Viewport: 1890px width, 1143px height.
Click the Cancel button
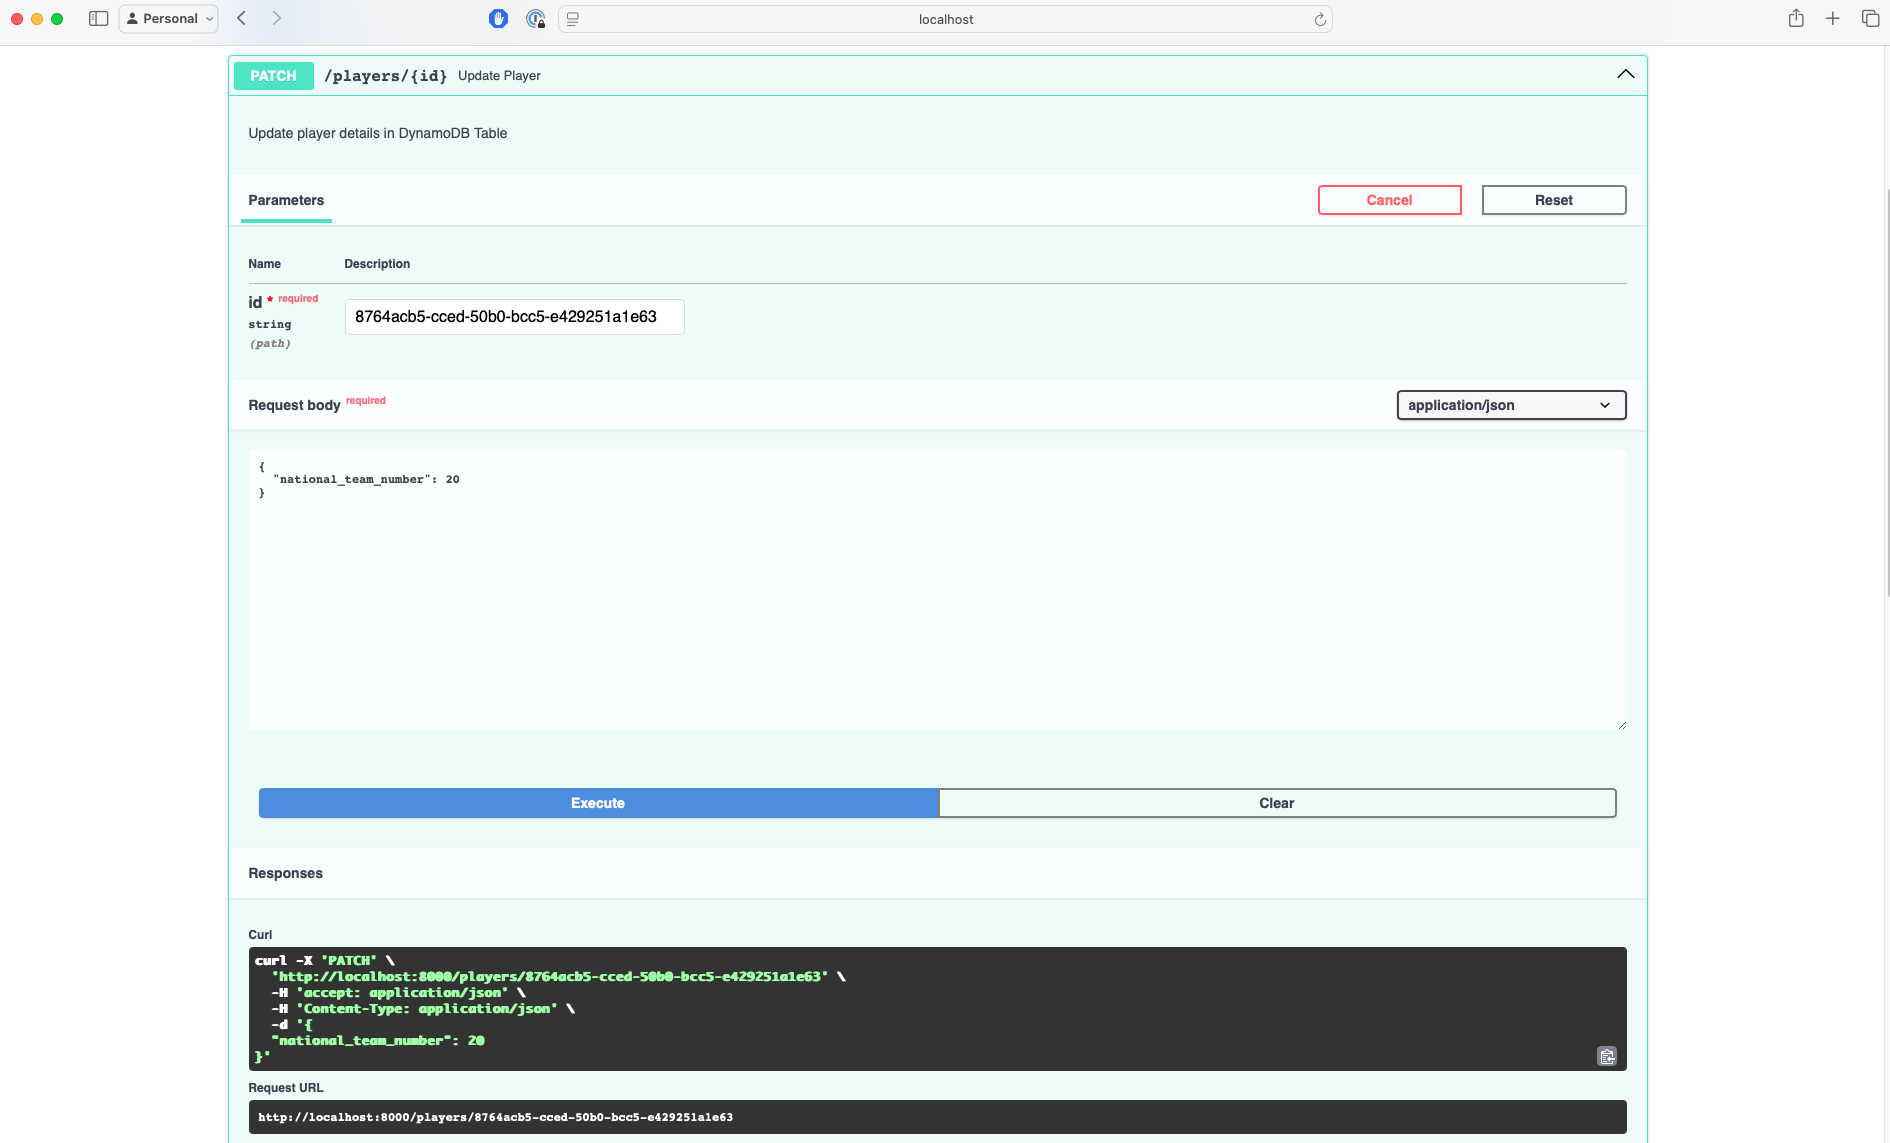tap(1389, 200)
